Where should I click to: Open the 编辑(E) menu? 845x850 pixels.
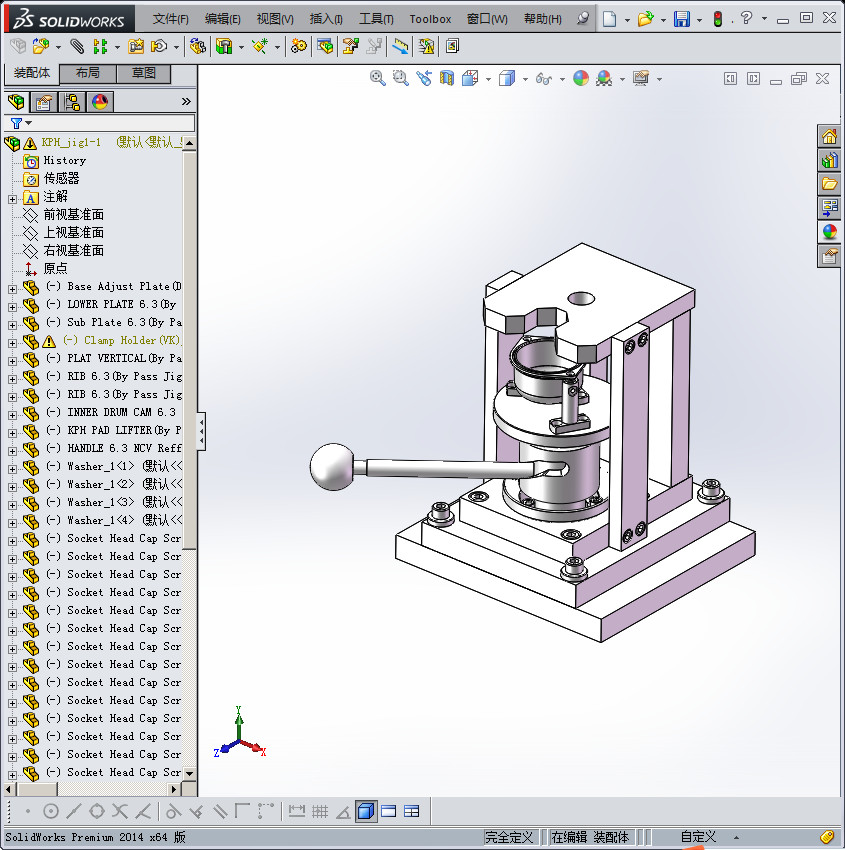223,19
